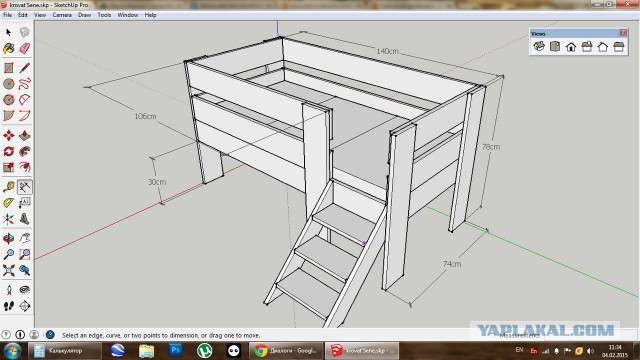The width and height of the screenshot is (640, 360).
Task: Select the Scale tool
Action: click(9, 167)
